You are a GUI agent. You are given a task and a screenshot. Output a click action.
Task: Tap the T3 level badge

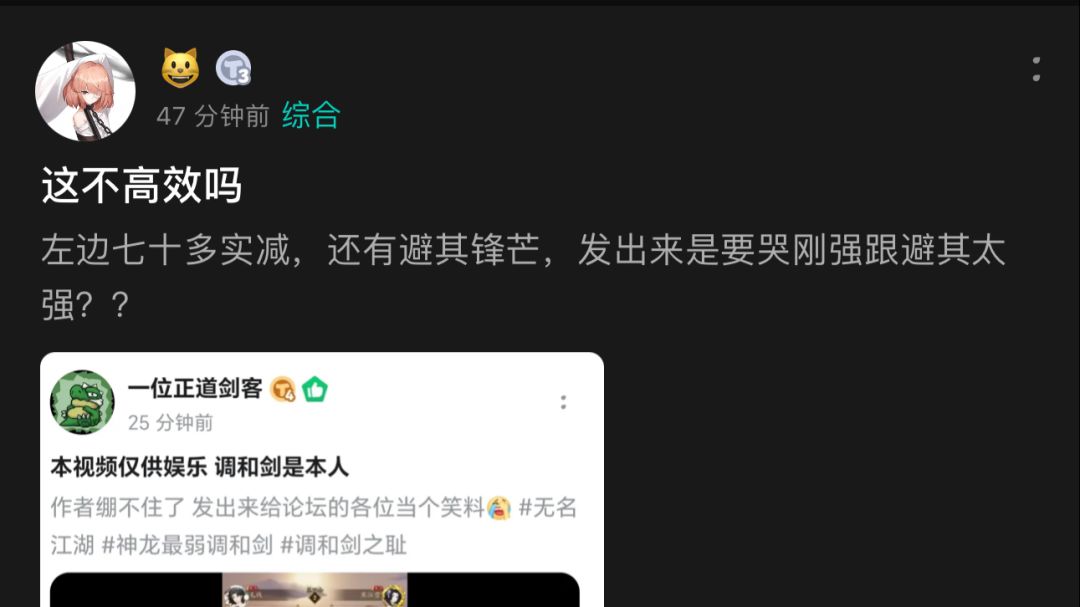coord(233,68)
